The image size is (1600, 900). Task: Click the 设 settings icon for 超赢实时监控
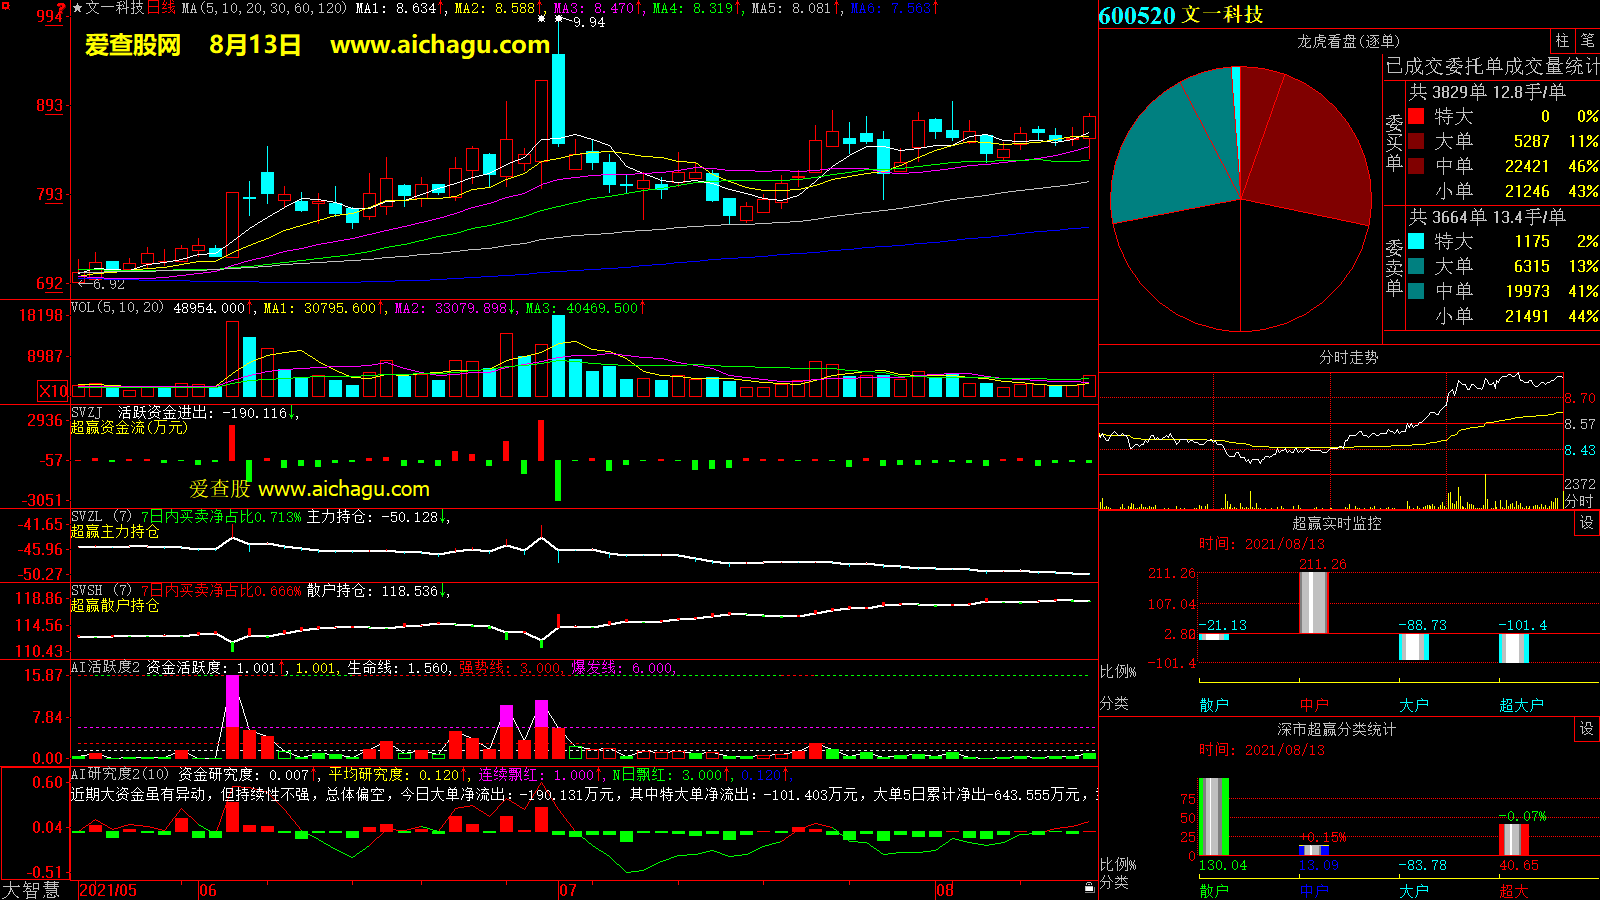(x=1587, y=523)
